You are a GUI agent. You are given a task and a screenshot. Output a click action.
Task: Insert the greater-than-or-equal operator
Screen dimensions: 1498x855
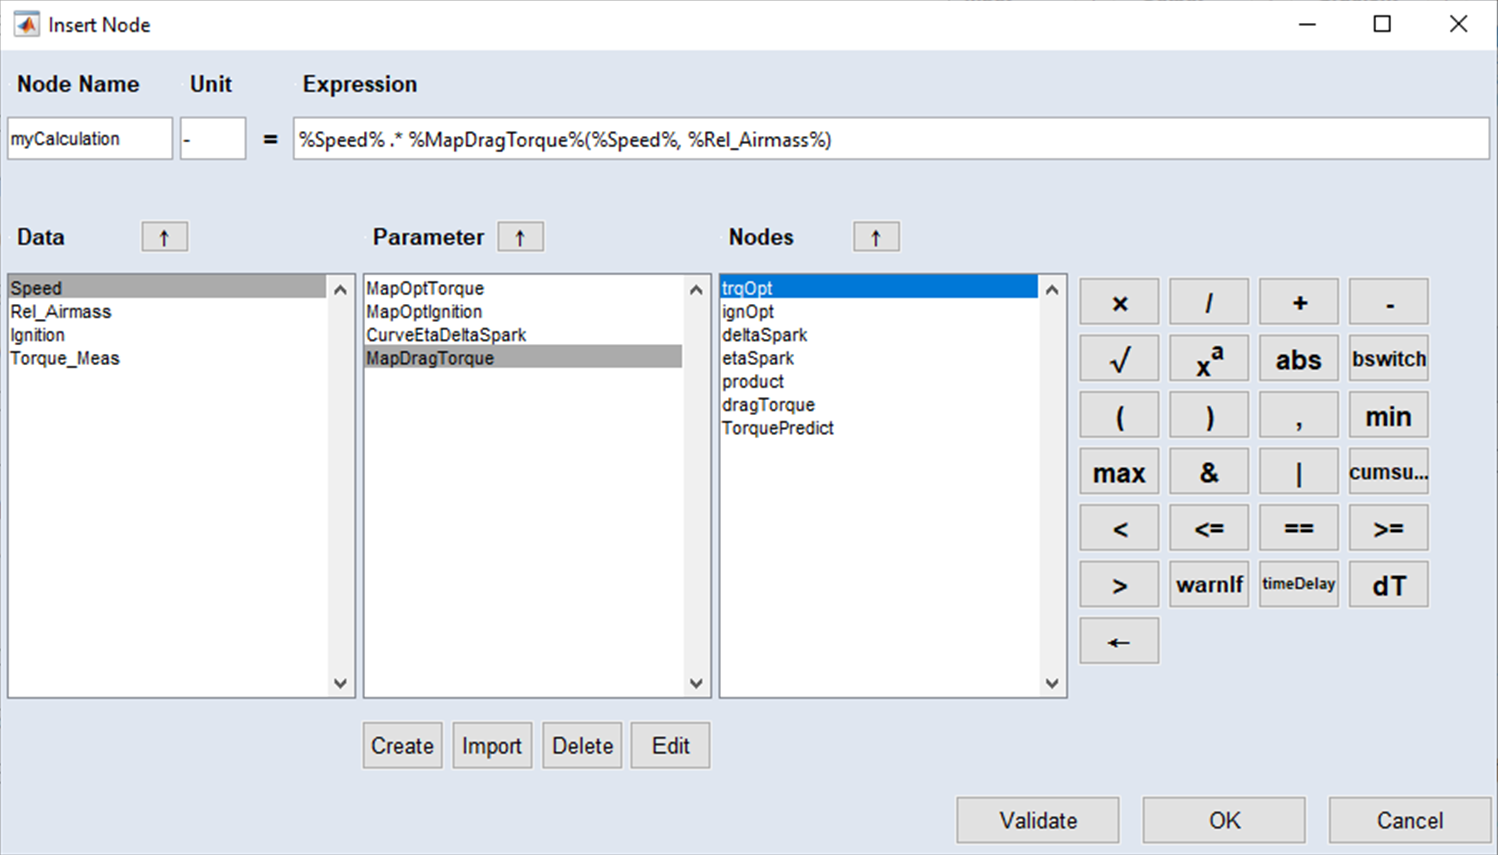point(1389,528)
